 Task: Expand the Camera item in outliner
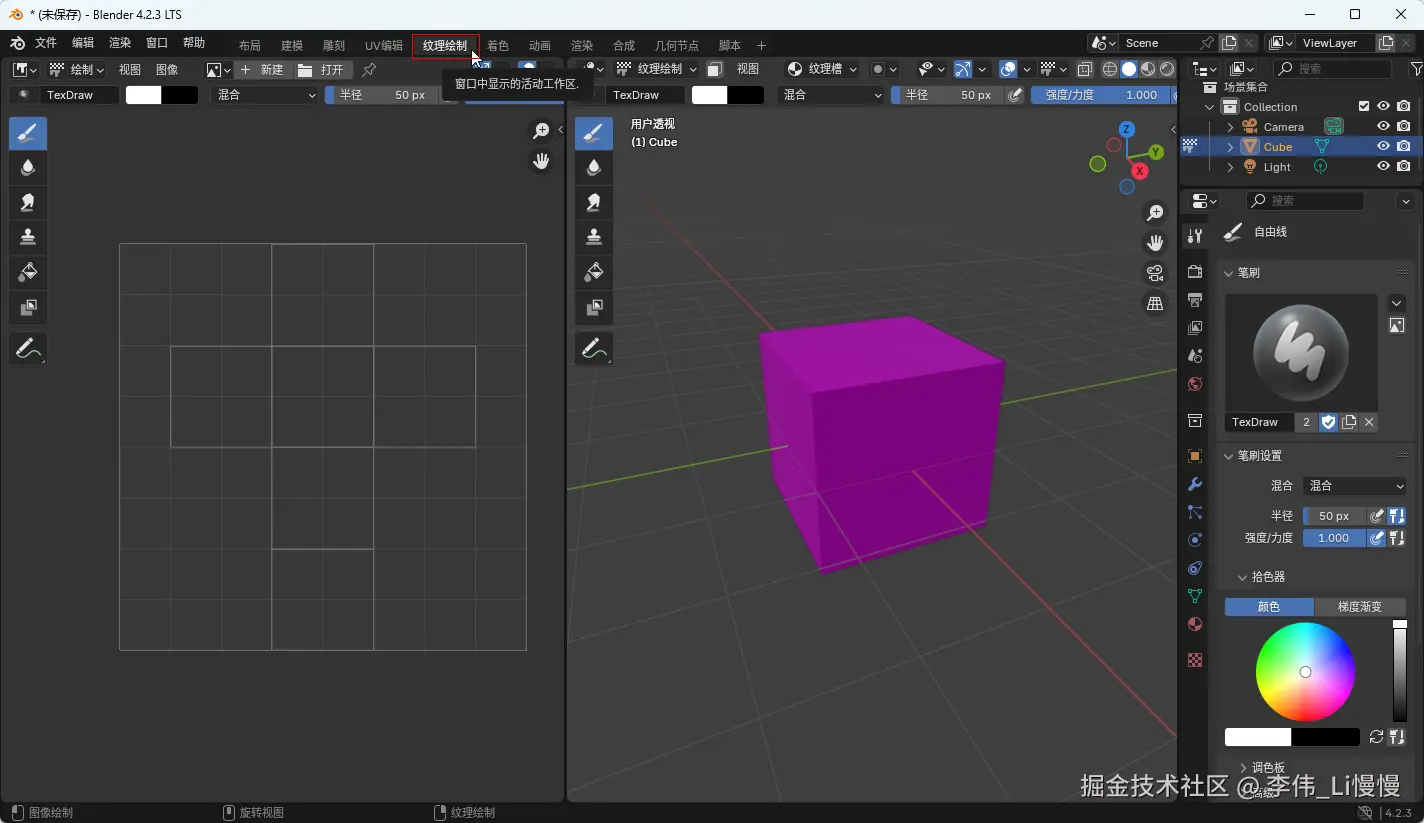[x=1230, y=127]
